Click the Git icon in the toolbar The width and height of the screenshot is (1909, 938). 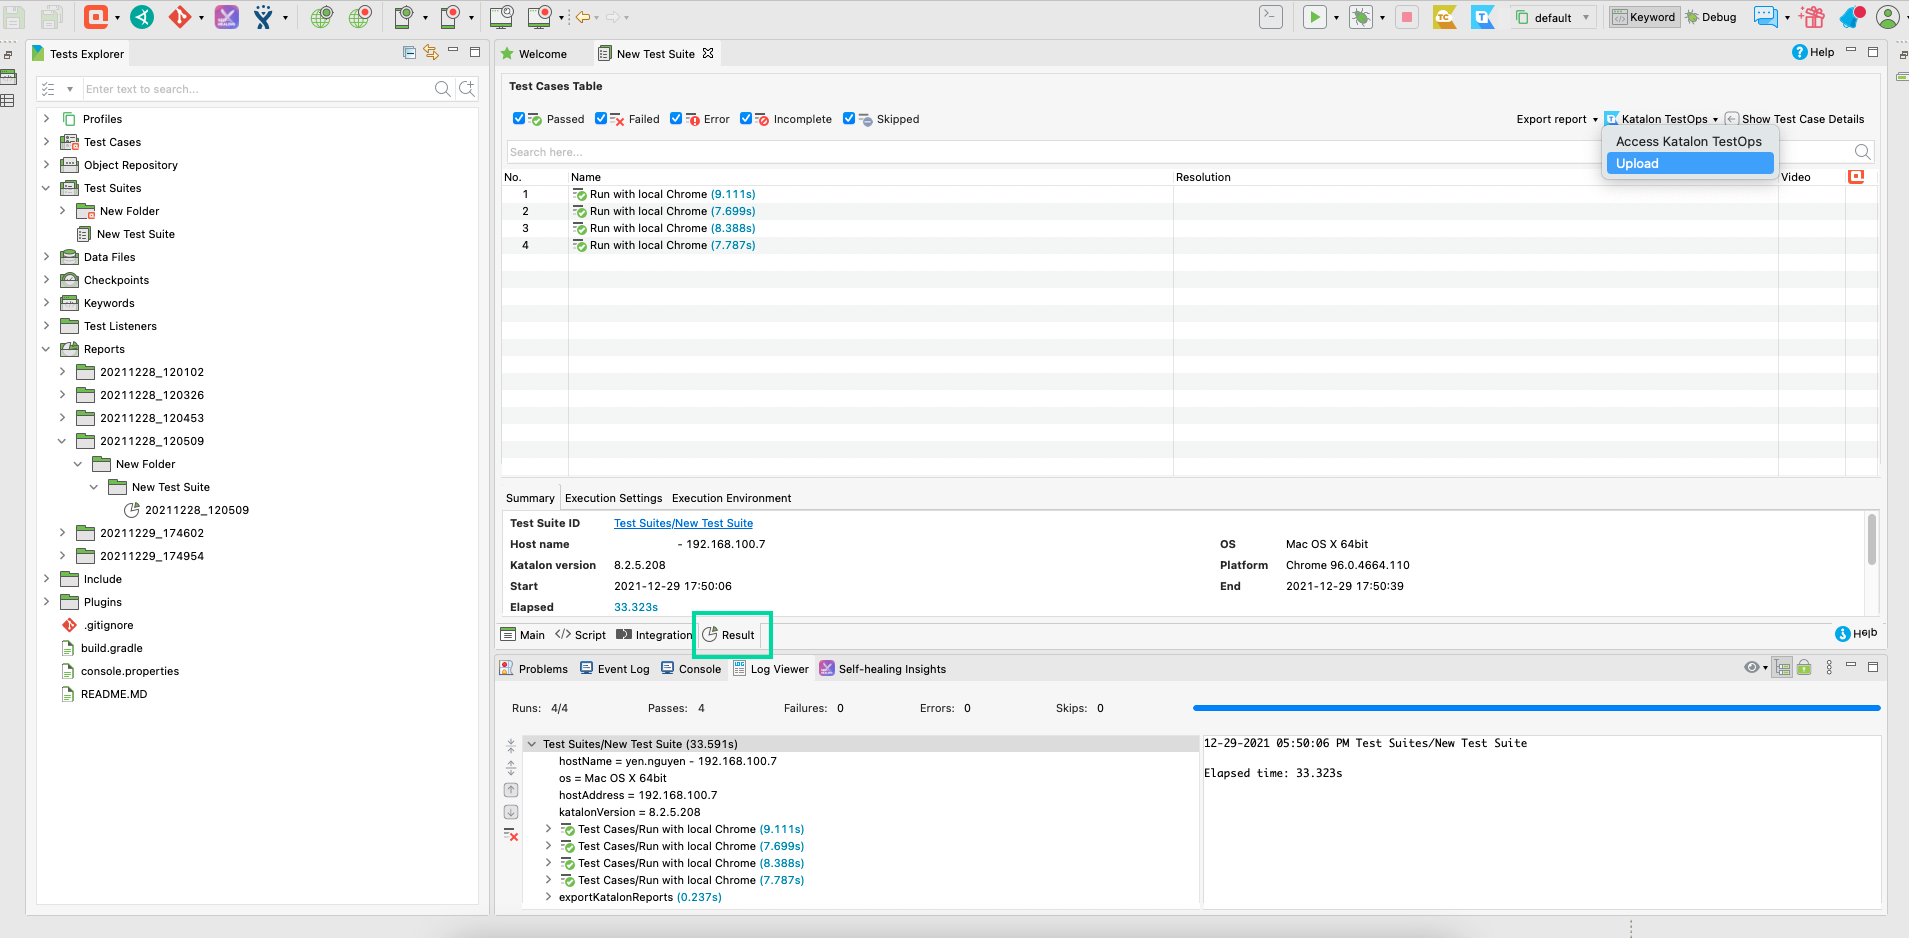[180, 17]
